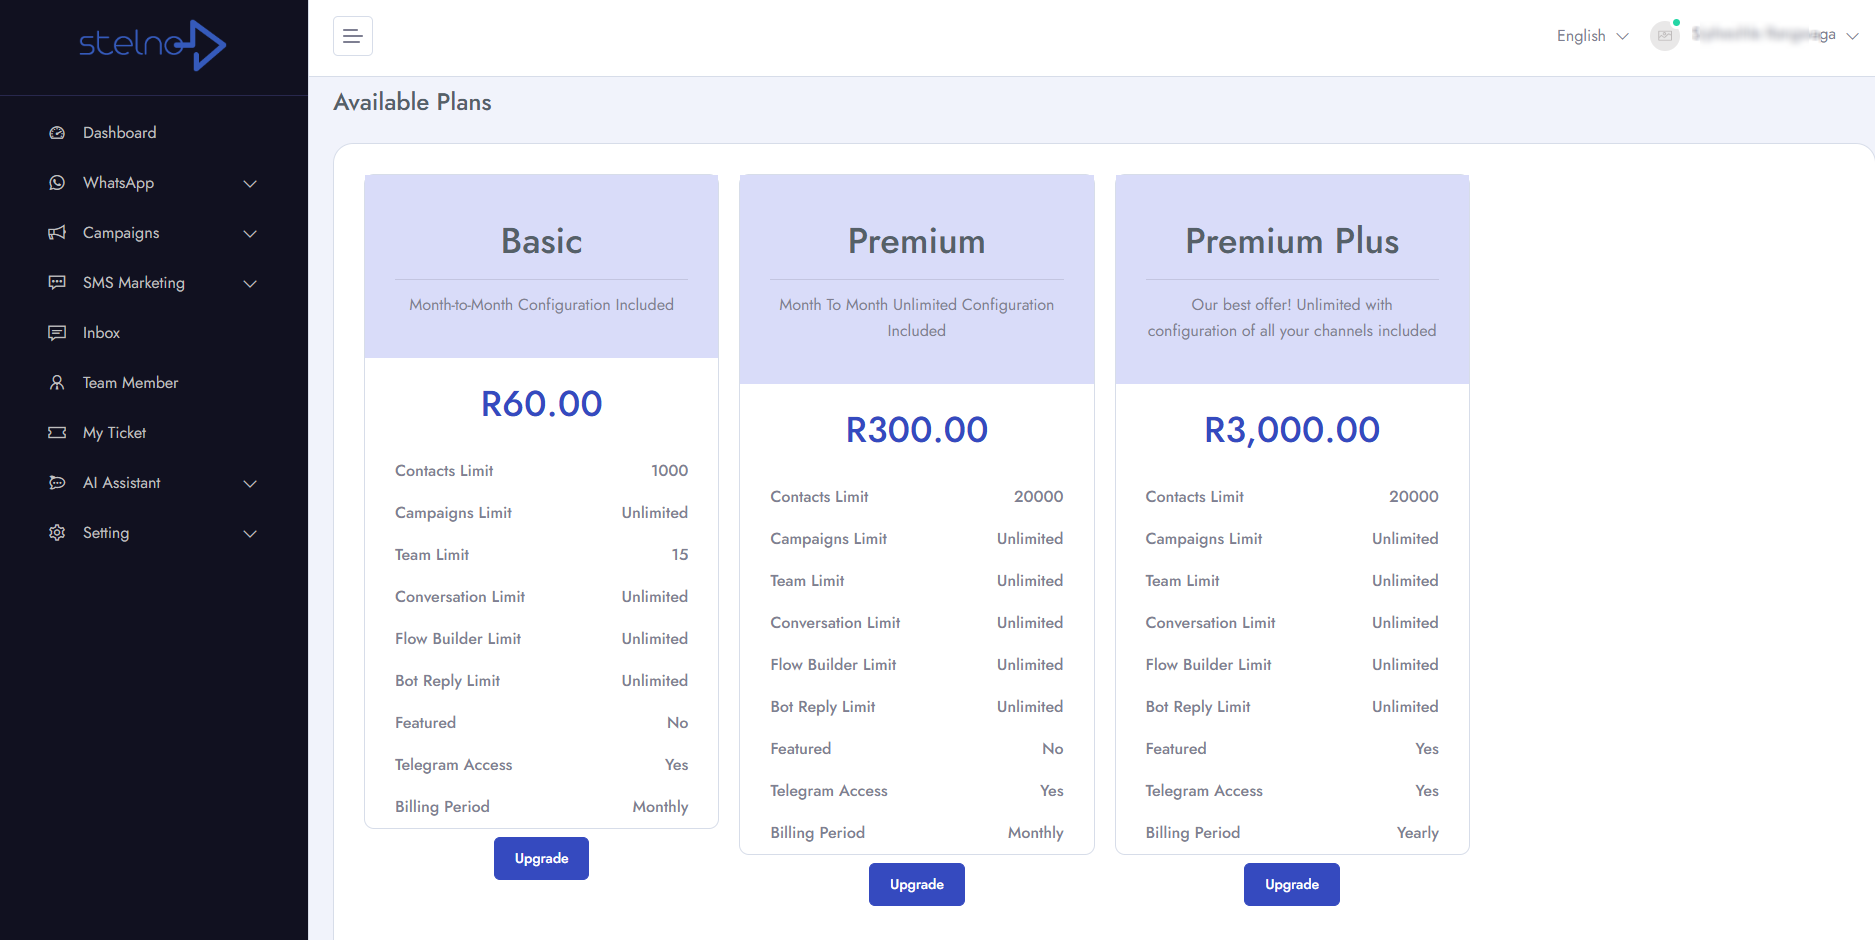Viewport: 1875px width, 940px height.
Task: Expand the Setting submenu chevron
Action: click(x=250, y=534)
